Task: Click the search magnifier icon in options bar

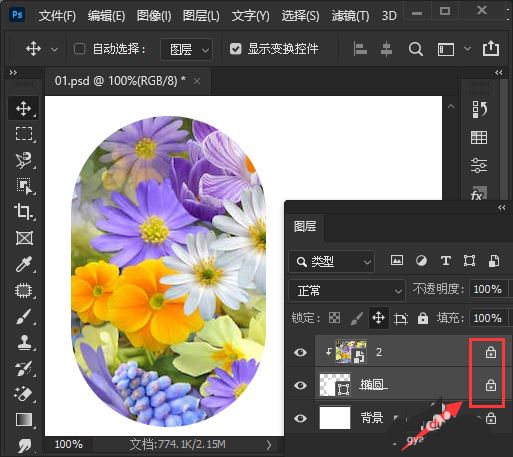Action: coord(416,49)
